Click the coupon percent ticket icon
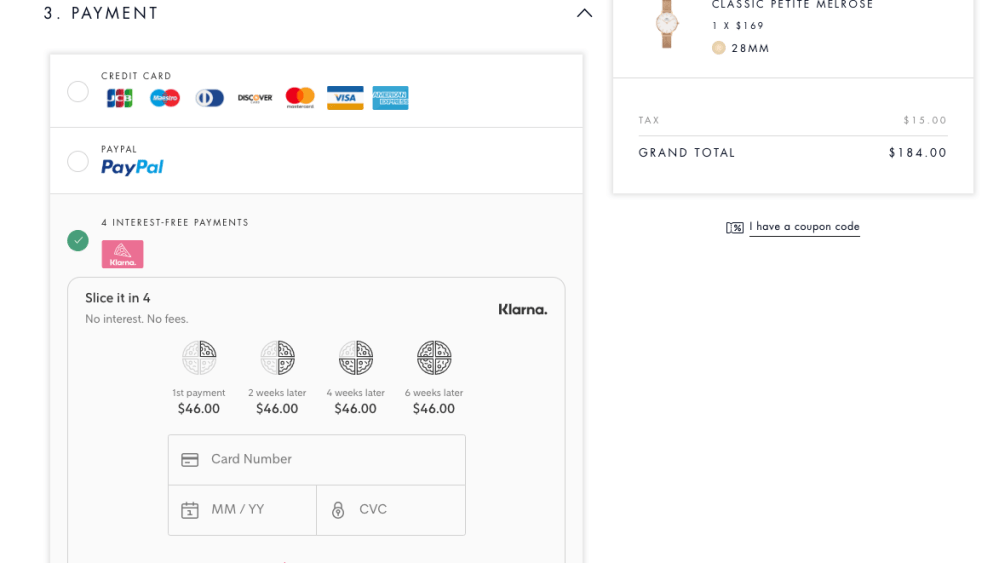Image resolution: width=999 pixels, height=563 pixels. click(x=735, y=227)
